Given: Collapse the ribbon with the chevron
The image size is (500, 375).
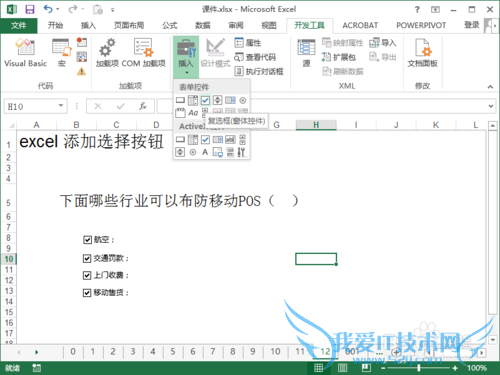Looking at the screenshot, I should coord(490,87).
